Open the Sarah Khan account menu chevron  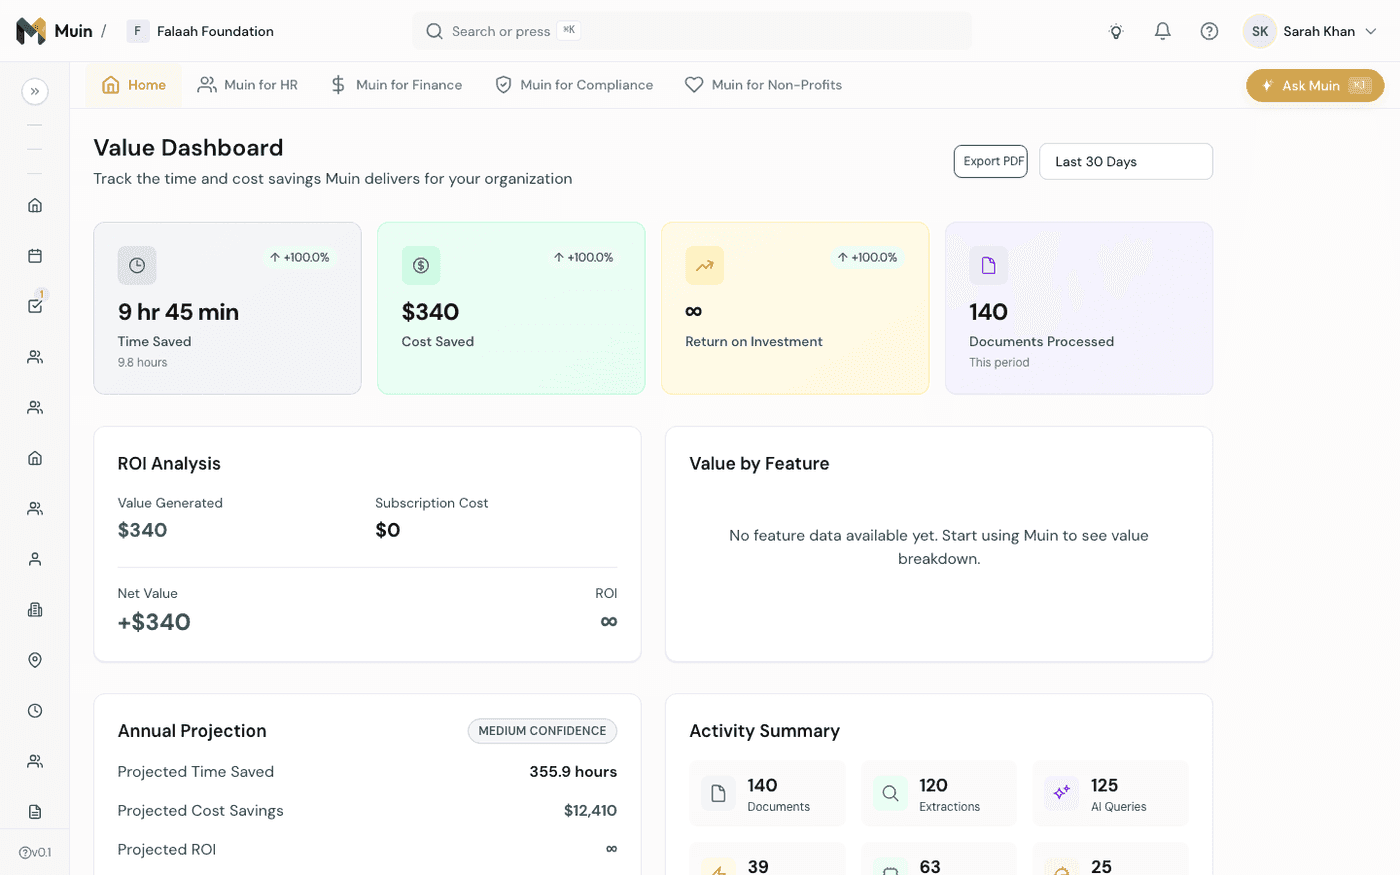(x=1371, y=31)
